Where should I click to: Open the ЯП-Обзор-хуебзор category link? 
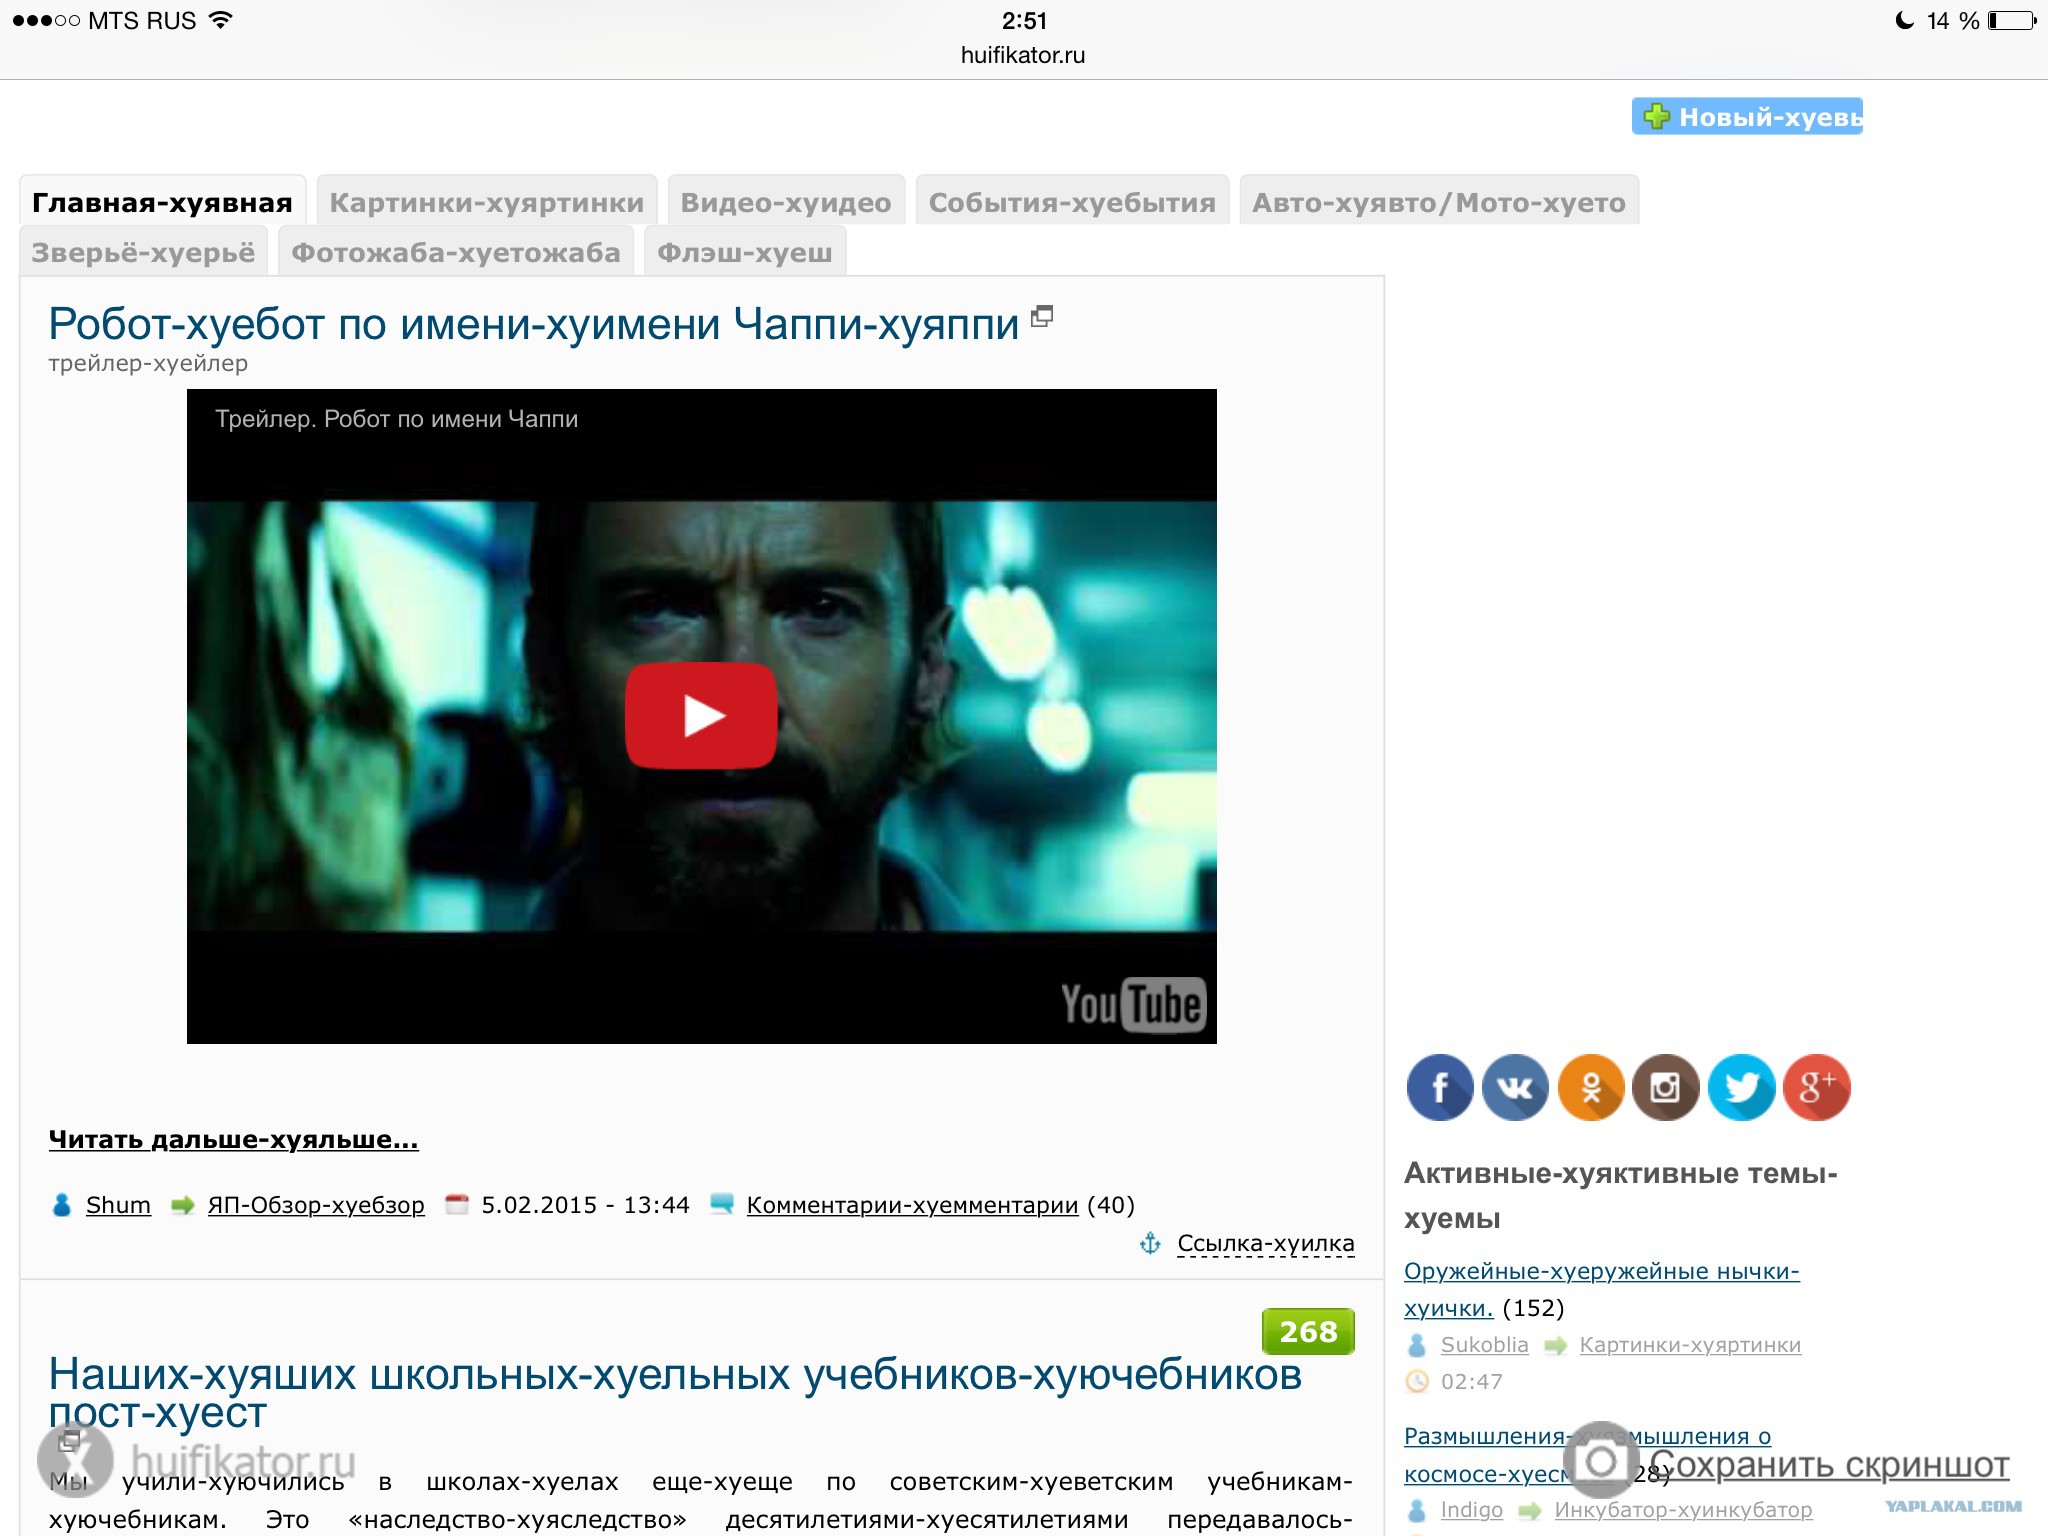pyautogui.click(x=316, y=1205)
